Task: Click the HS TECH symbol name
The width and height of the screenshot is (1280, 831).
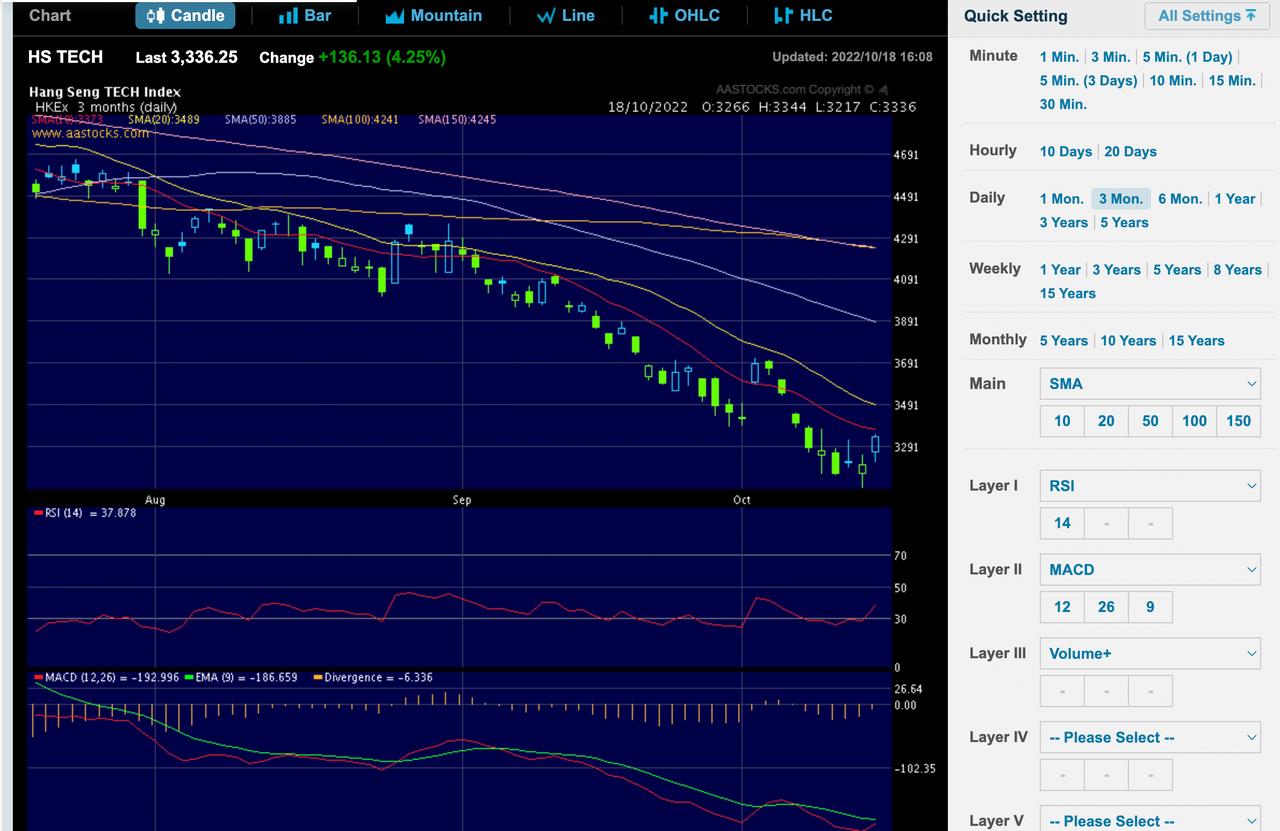Action: click(66, 57)
